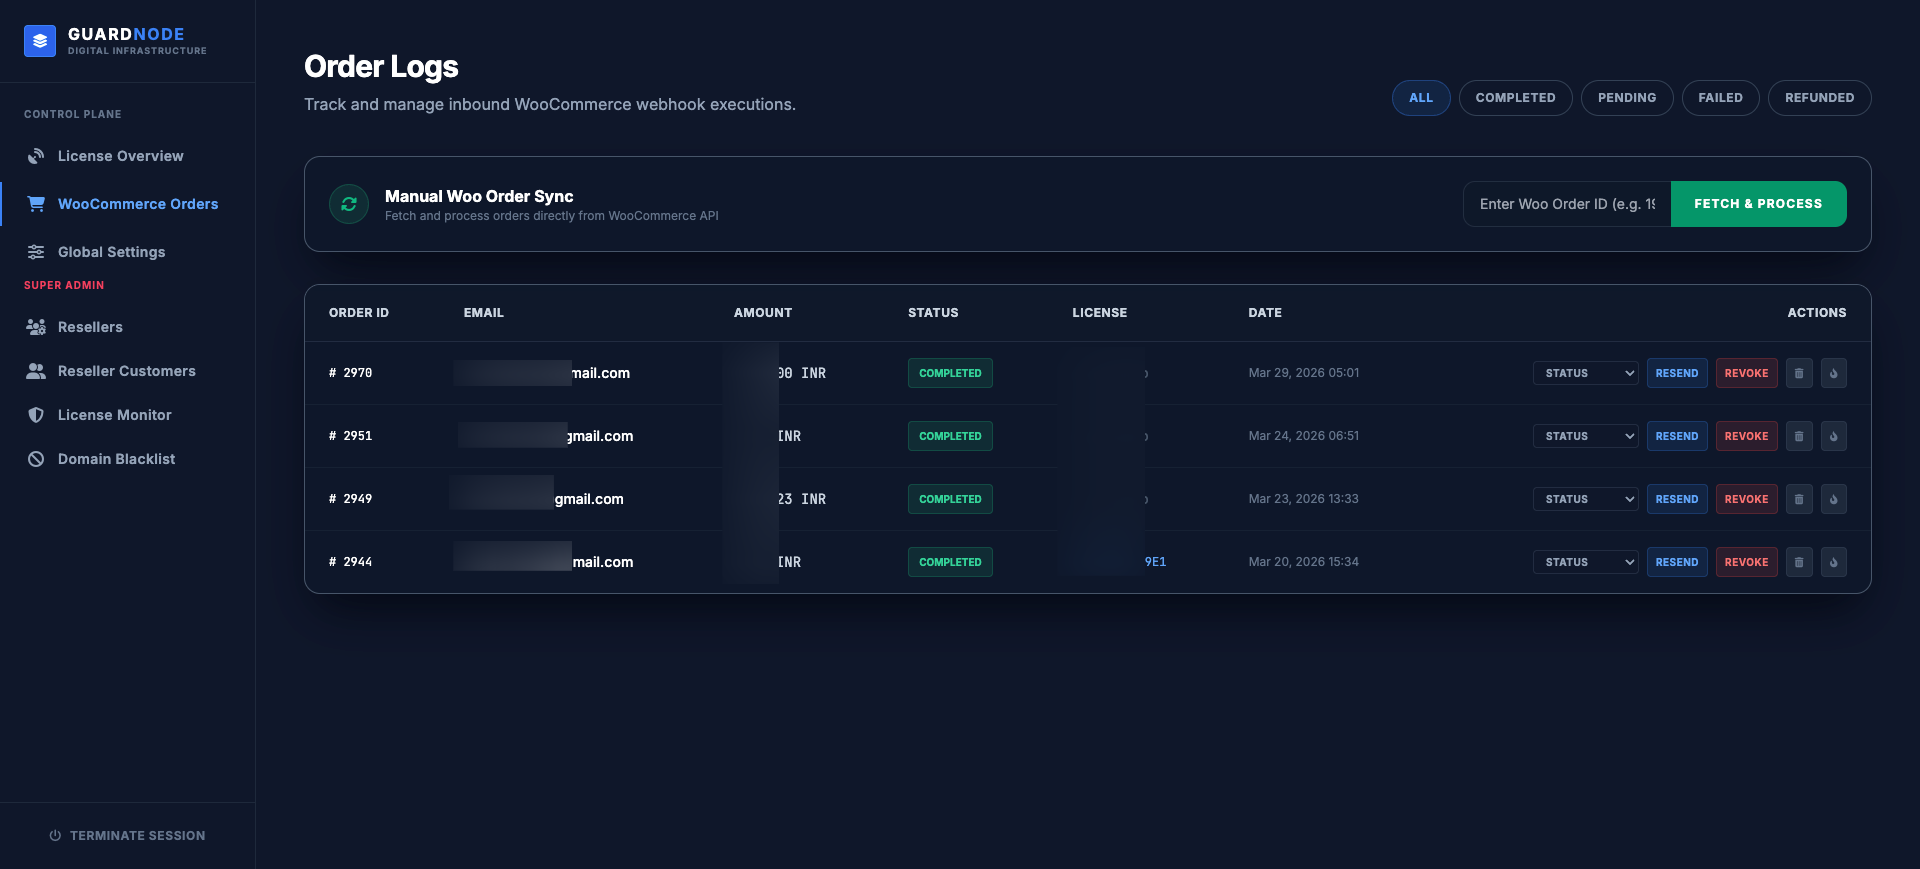Resend license for order 2949

coord(1677,499)
